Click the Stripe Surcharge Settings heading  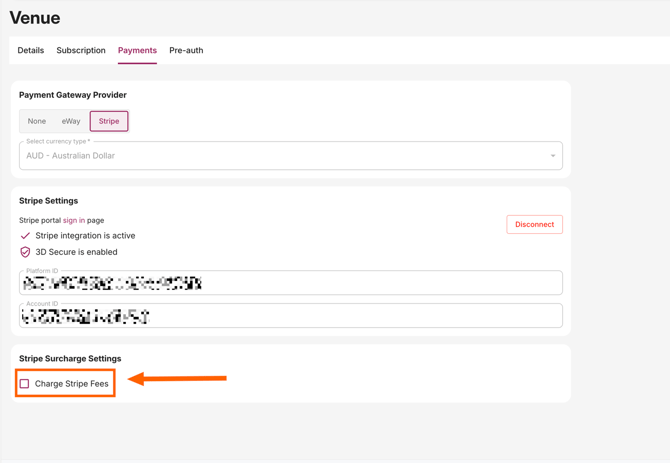click(70, 358)
